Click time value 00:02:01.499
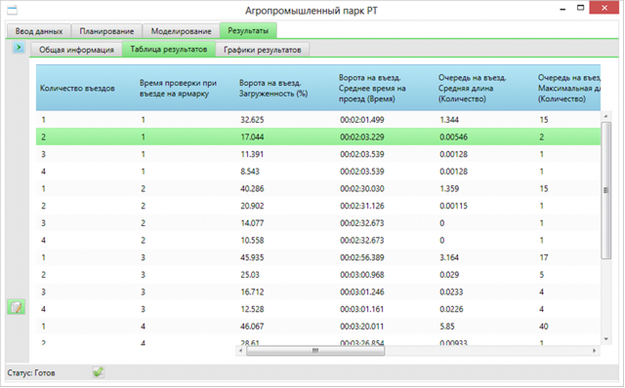 362,120
